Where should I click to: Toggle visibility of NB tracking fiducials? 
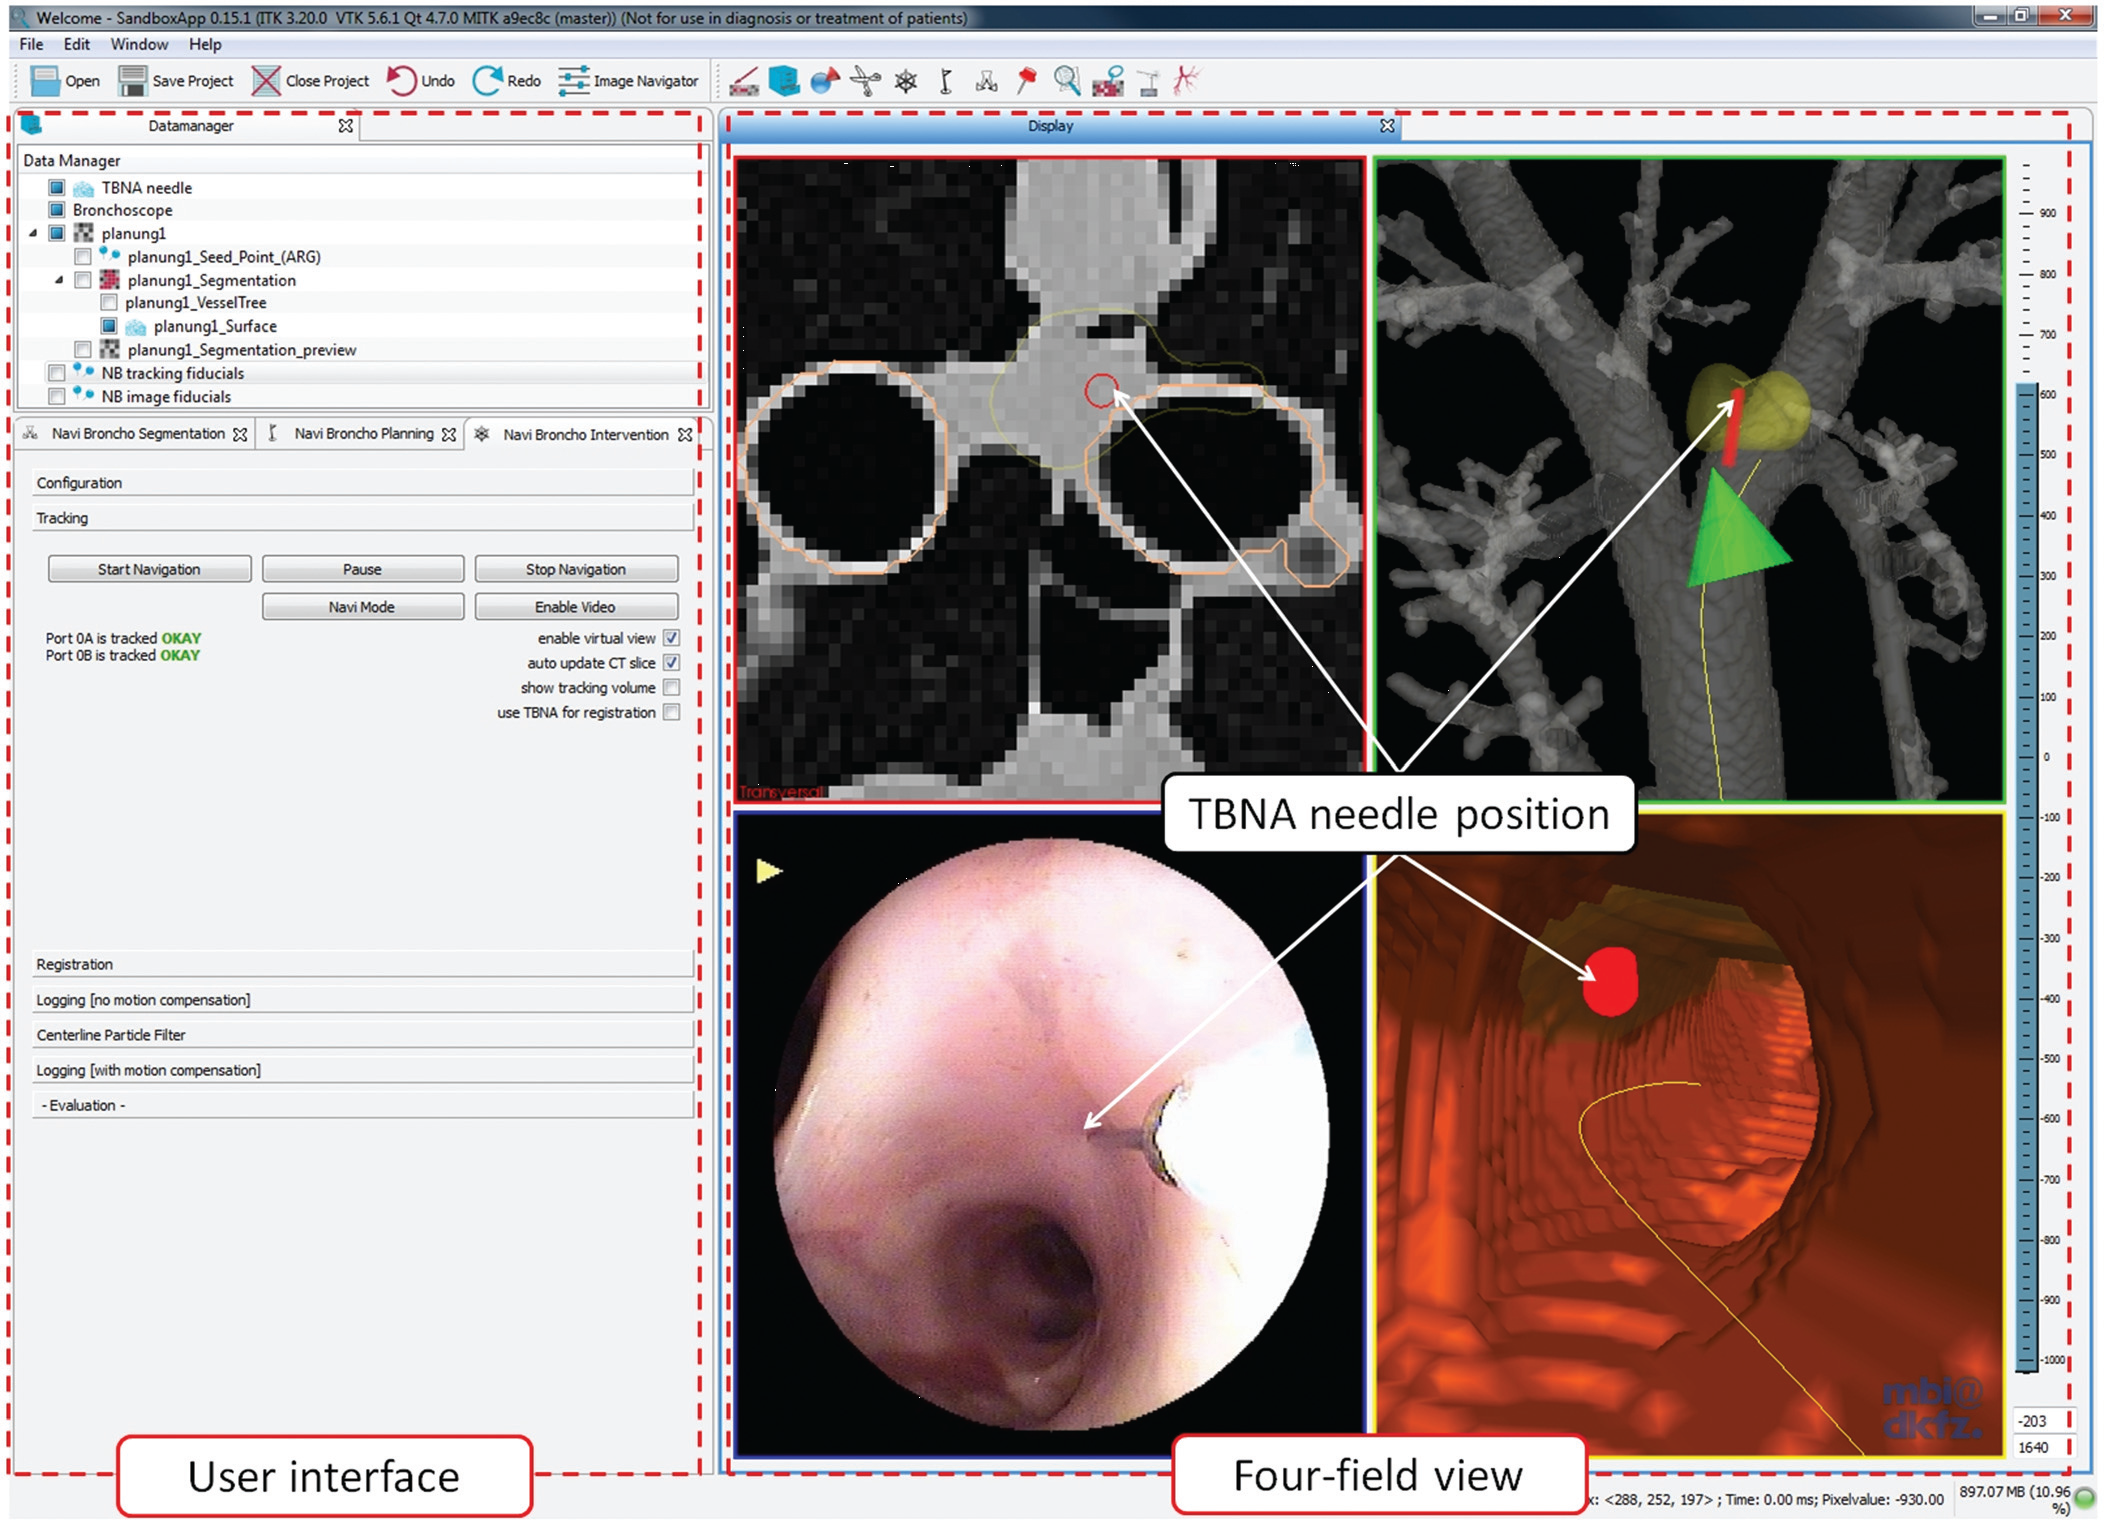click(x=57, y=373)
